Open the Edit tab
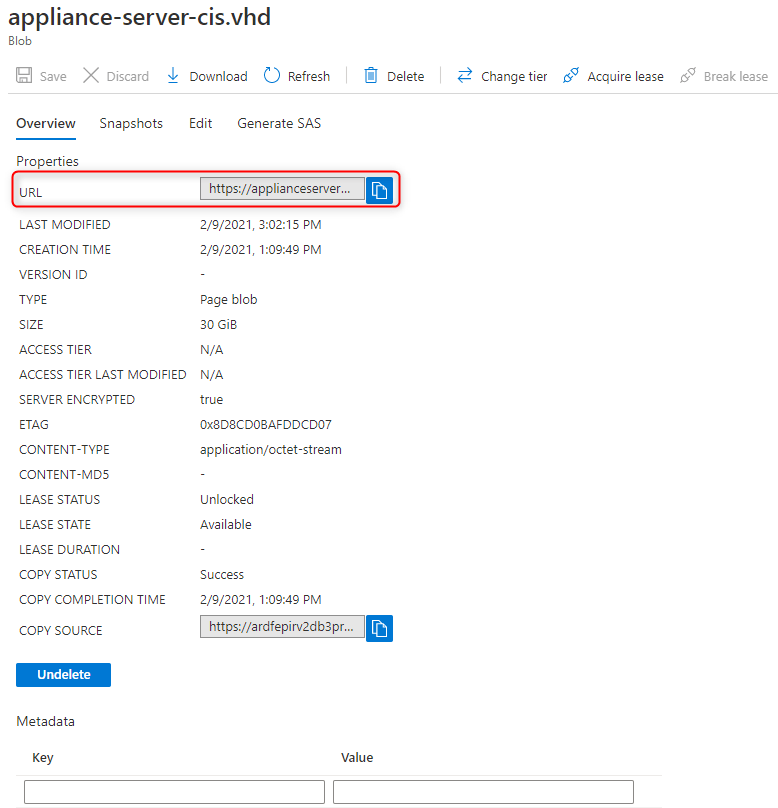Viewport: 778px width, 808px height. coord(200,123)
